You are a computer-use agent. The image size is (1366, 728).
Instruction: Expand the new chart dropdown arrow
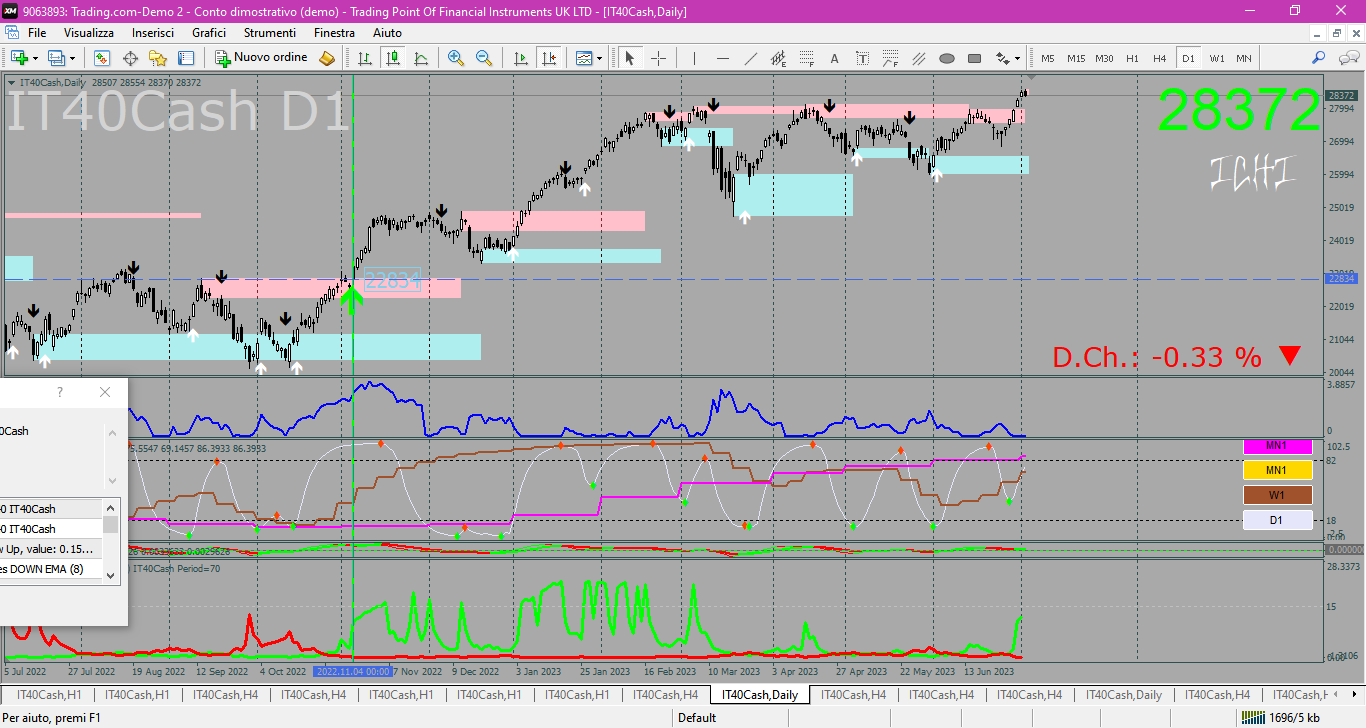35,58
